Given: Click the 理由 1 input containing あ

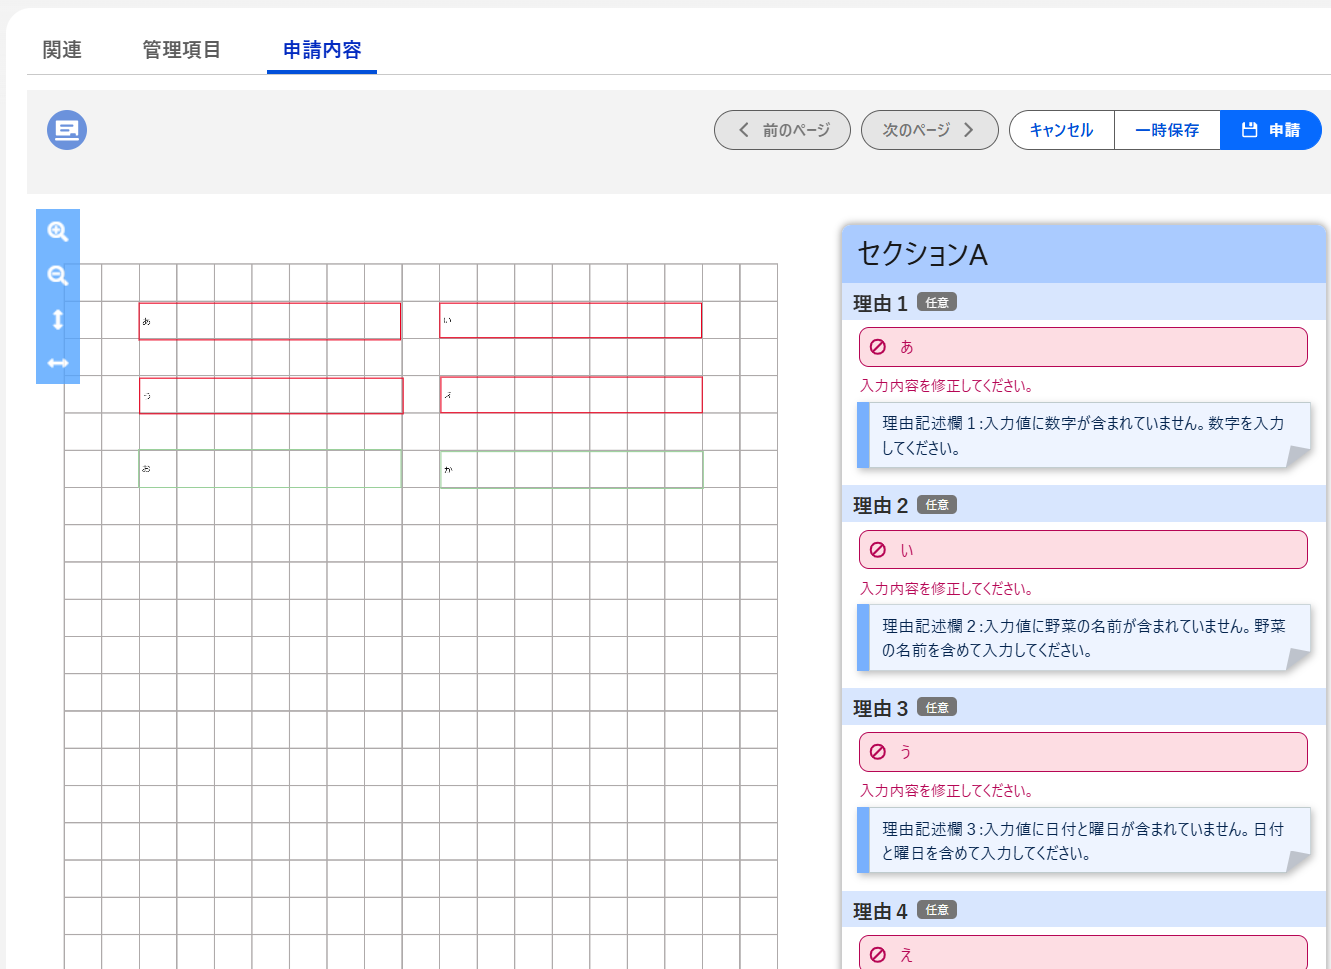Looking at the screenshot, I should point(1083,347).
